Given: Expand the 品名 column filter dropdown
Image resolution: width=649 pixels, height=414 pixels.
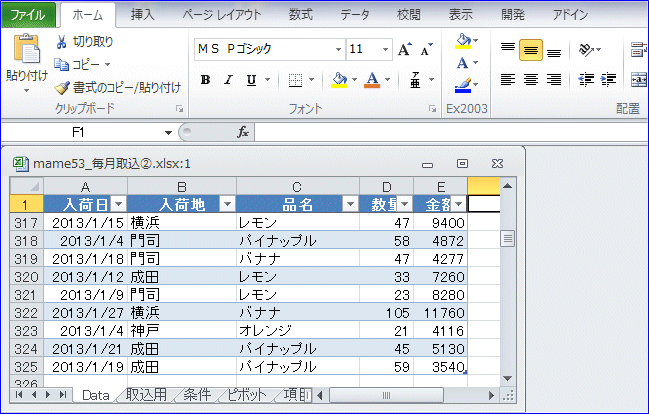Looking at the screenshot, I should click(x=349, y=204).
